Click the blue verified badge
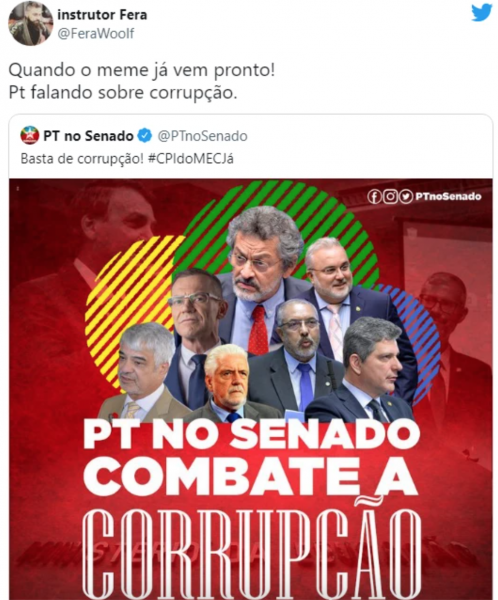The width and height of the screenshot is (498, 600). [x=145, y=136]
